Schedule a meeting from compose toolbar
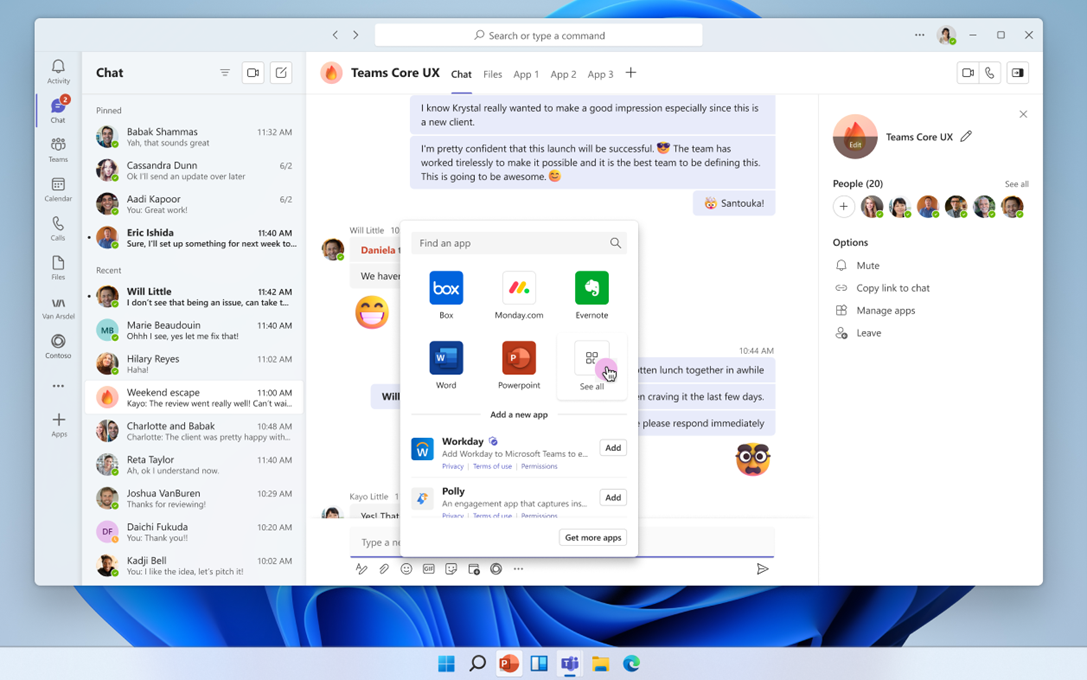The width and height of the screenshot is (1087, 680). (473, 569)
